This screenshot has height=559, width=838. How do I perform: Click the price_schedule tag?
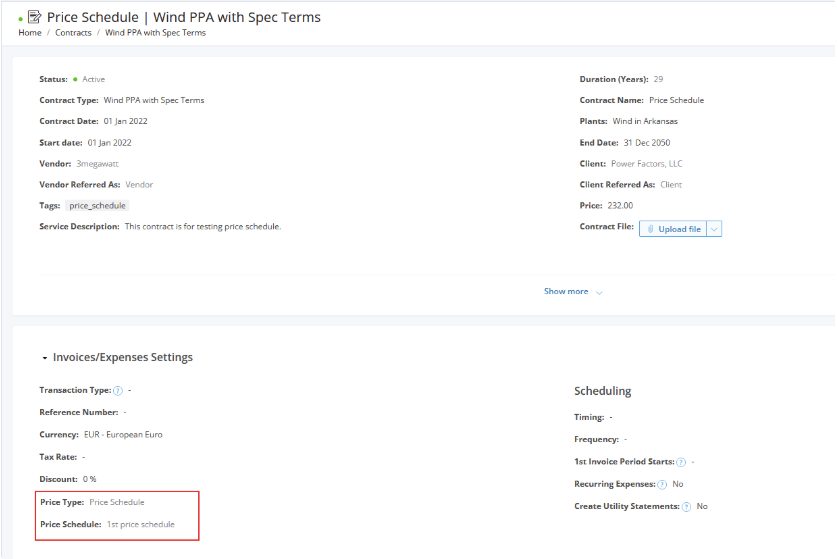click(x=98, y=205)
